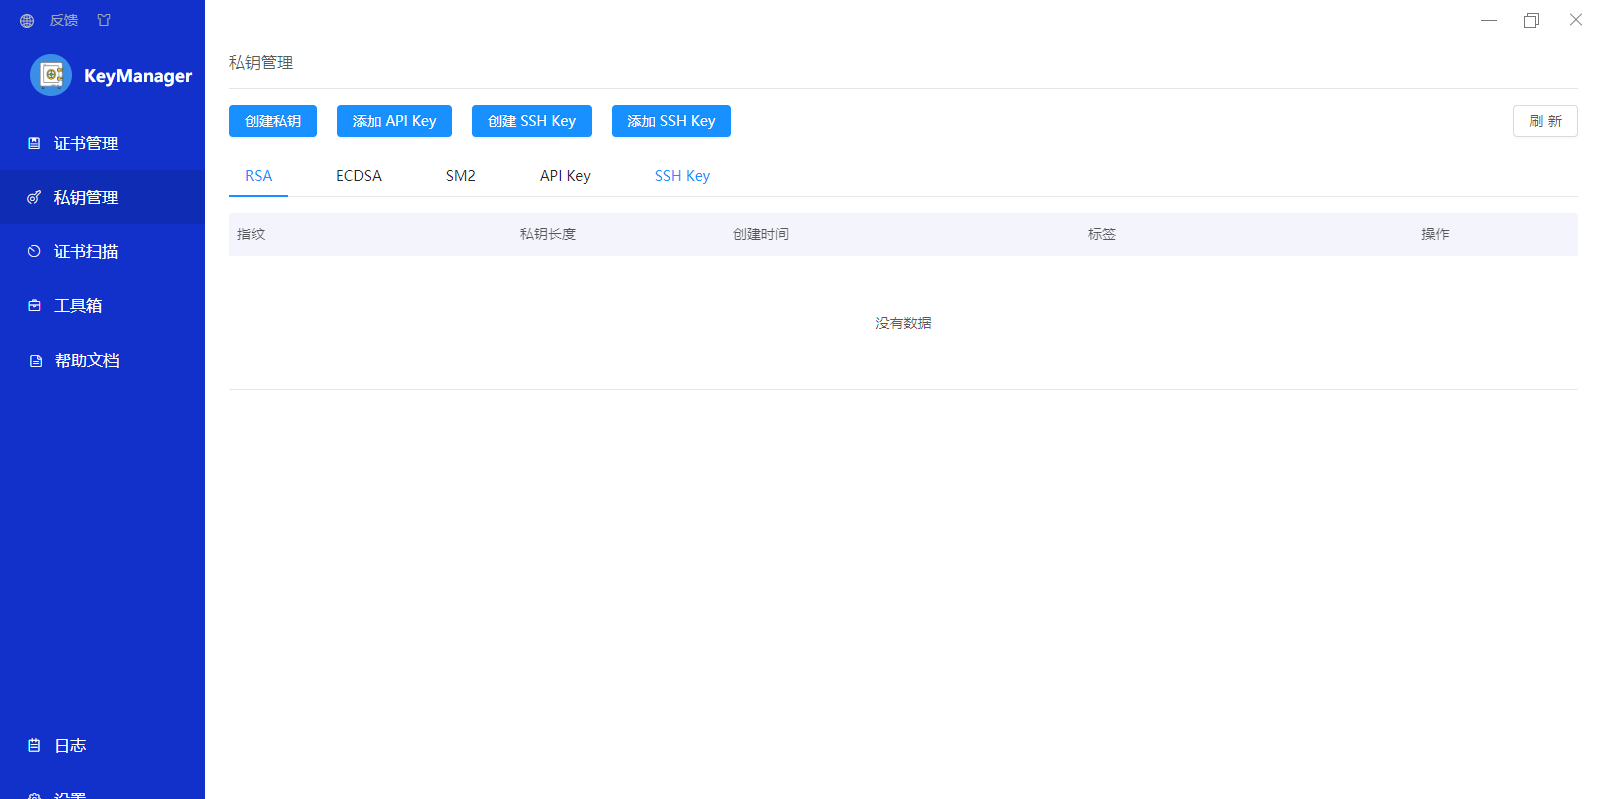Click the 私钥长度 column header
Viewport: 1598px width, 799px height.
point(548,234)
